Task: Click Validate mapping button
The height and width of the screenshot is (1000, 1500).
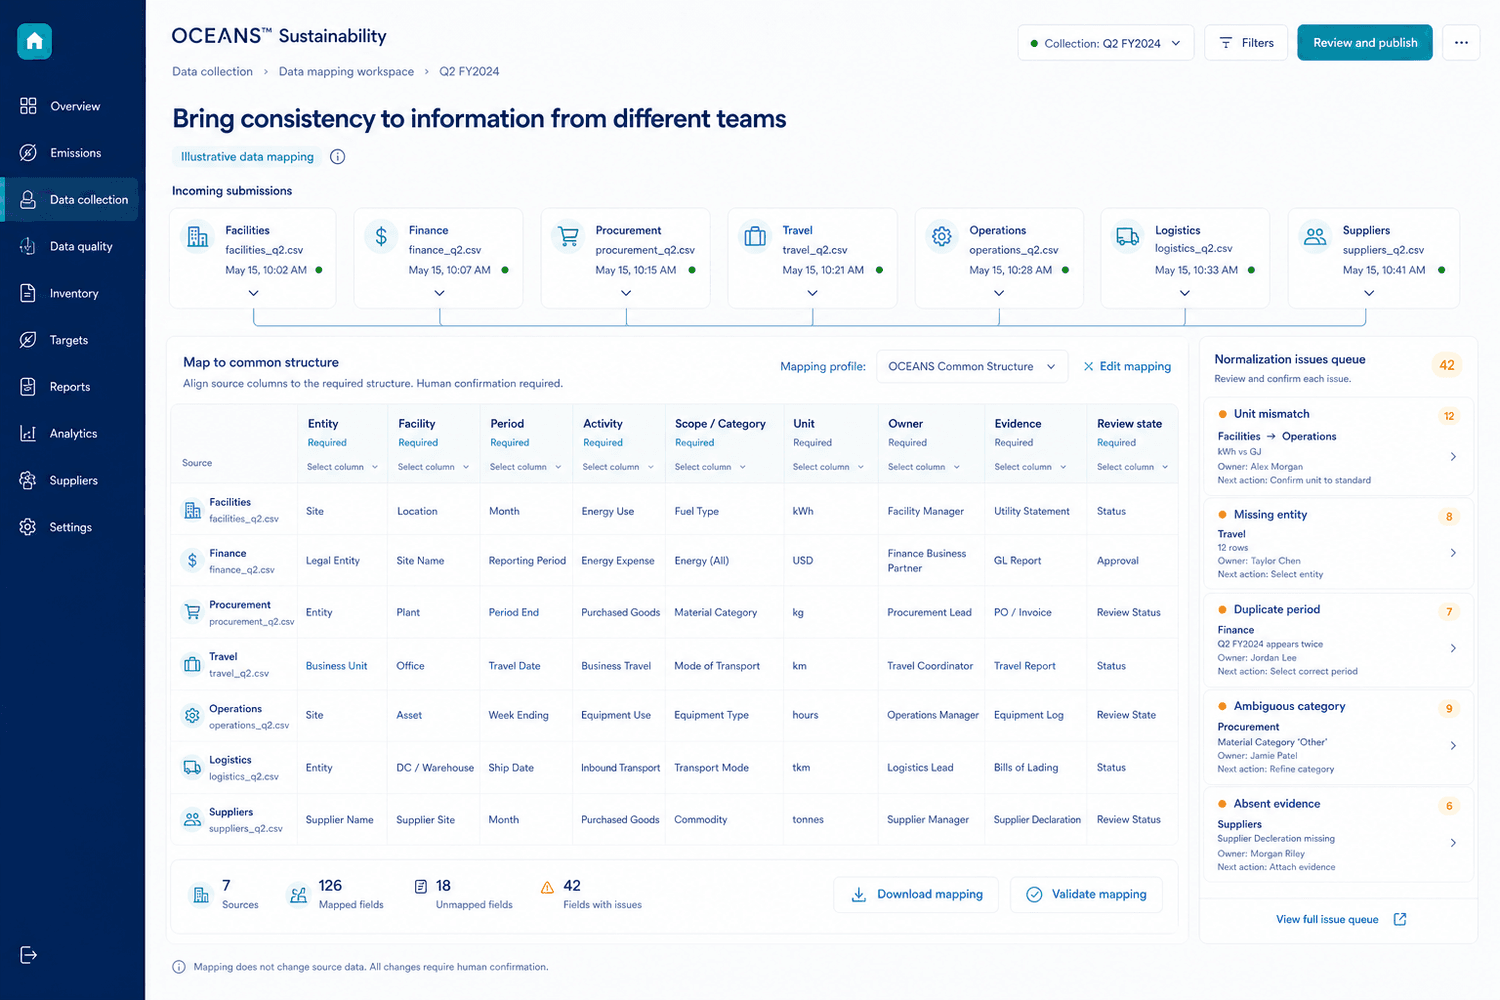Action: pos(1087,894)
